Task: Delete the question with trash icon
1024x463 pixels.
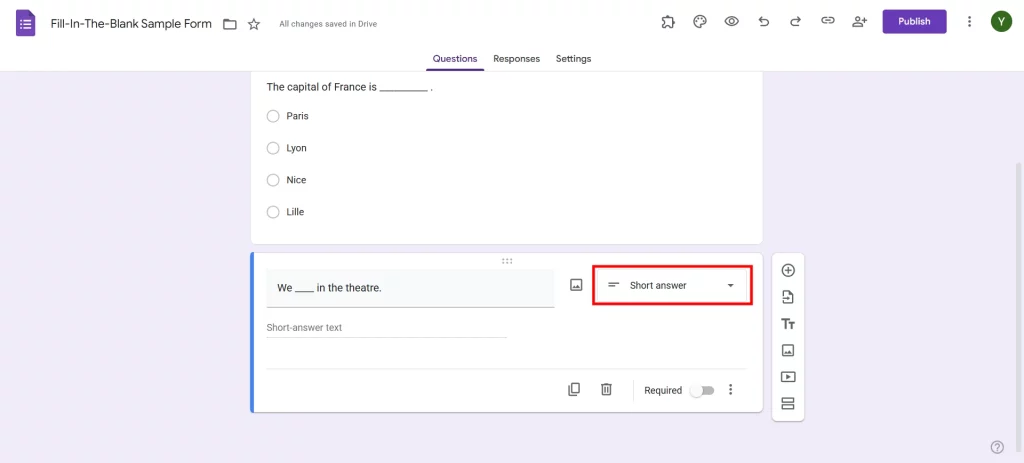Action: pyautogui.click(x=606, y=390)
